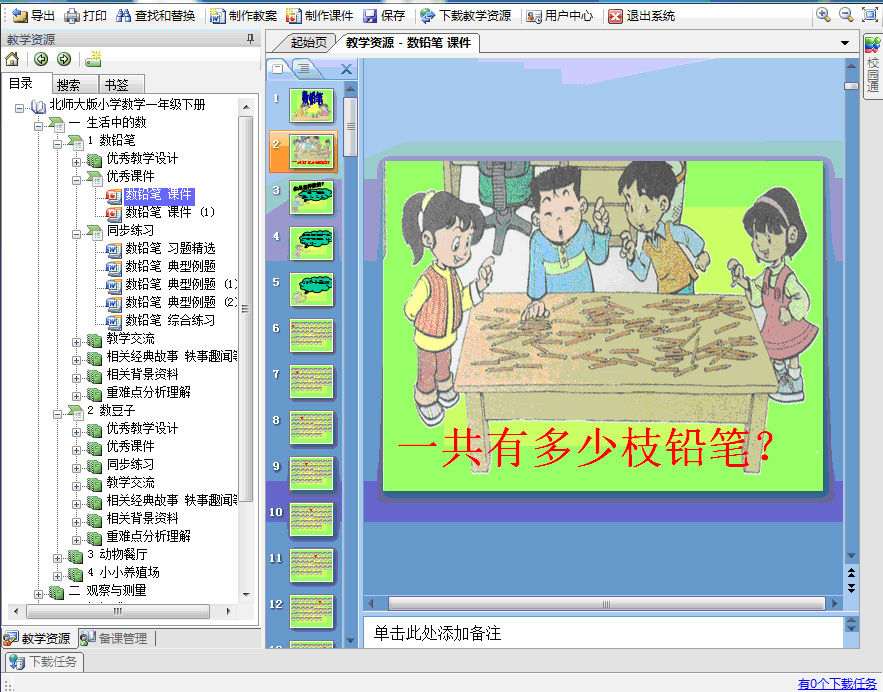This screenshot has height=692, width=883.
Task: Open 查找和替换 (Find and Replace)
Action: [155, 16]
